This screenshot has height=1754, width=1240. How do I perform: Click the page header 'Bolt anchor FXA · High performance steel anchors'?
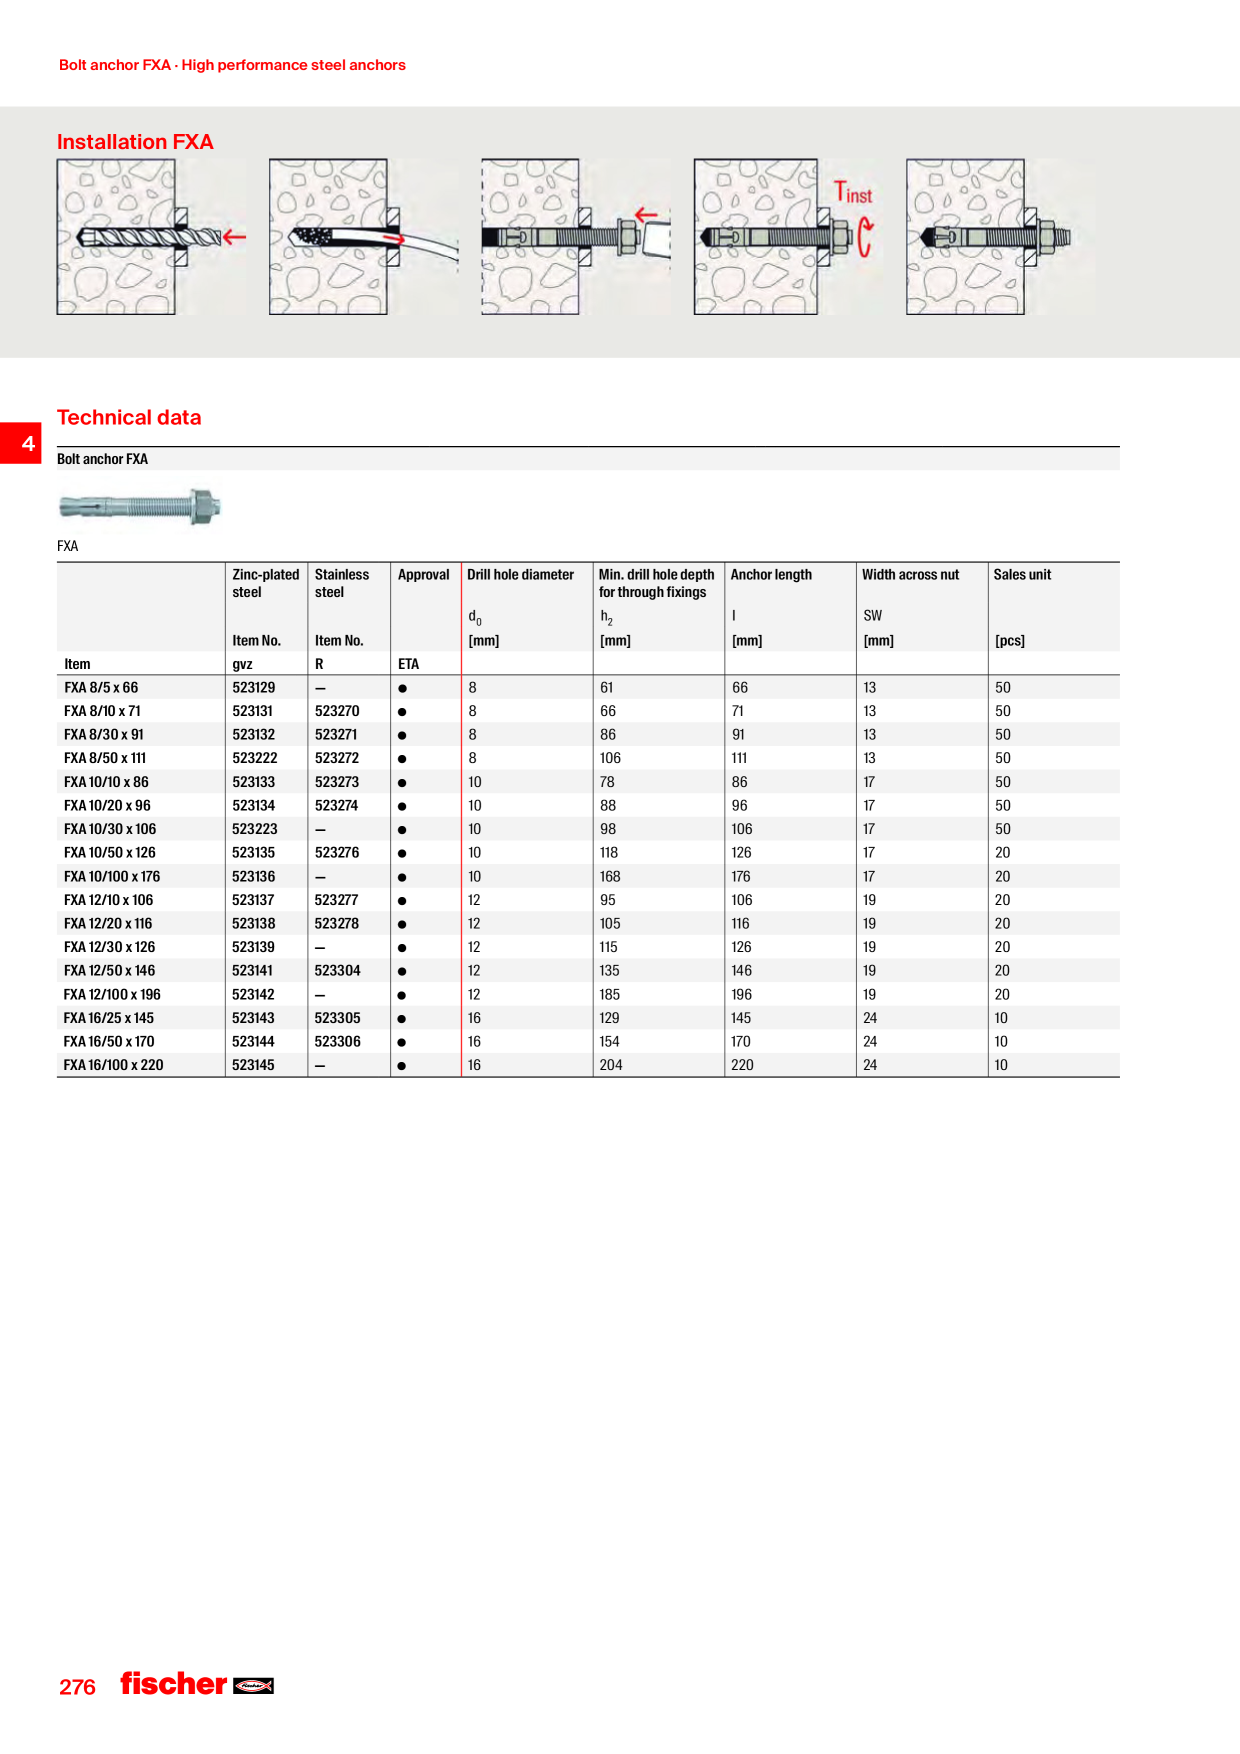232,65
